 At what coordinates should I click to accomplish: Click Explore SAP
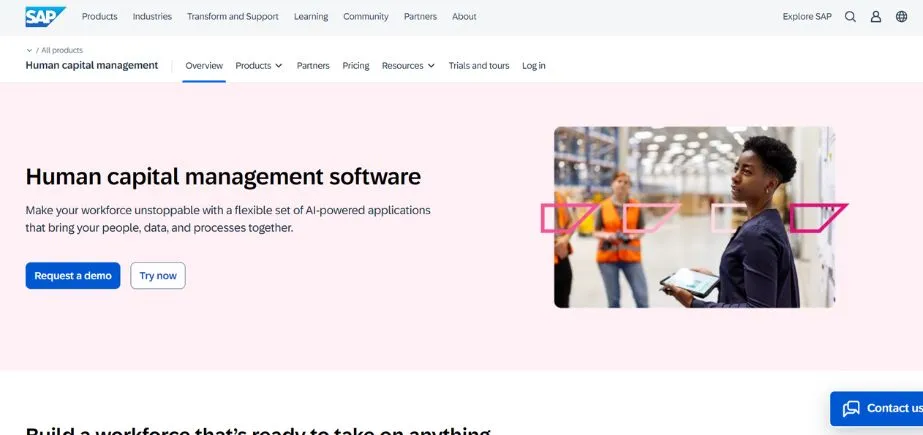[807, 16]
